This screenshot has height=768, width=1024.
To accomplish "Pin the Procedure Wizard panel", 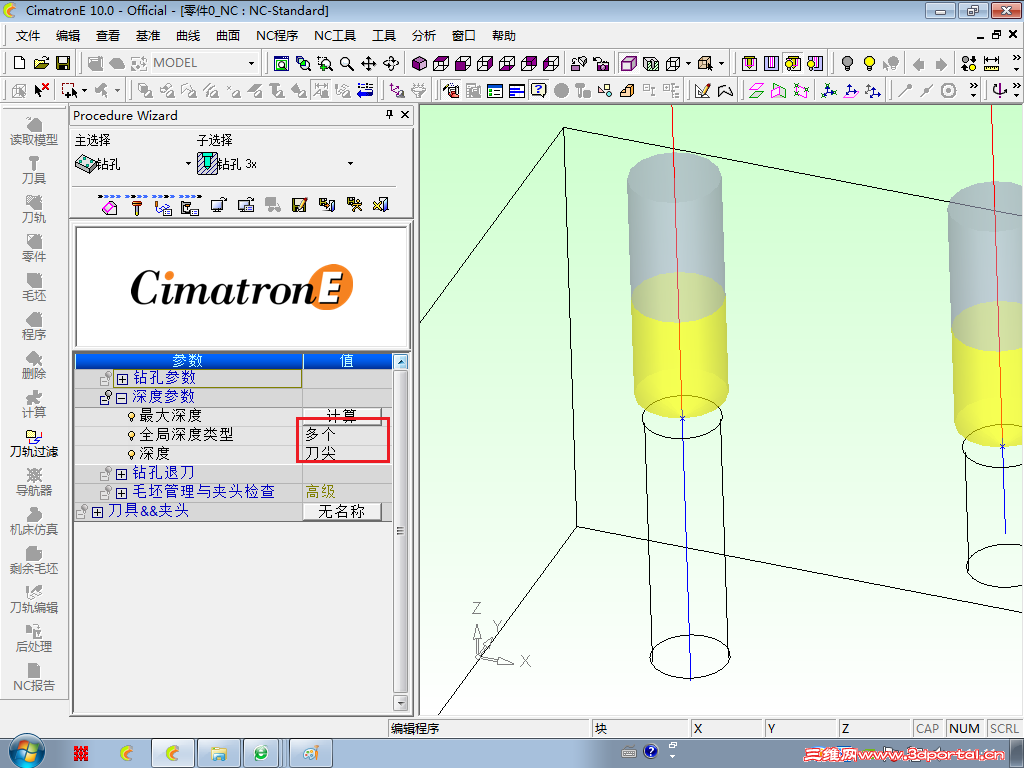I will [x=389, y=115].
